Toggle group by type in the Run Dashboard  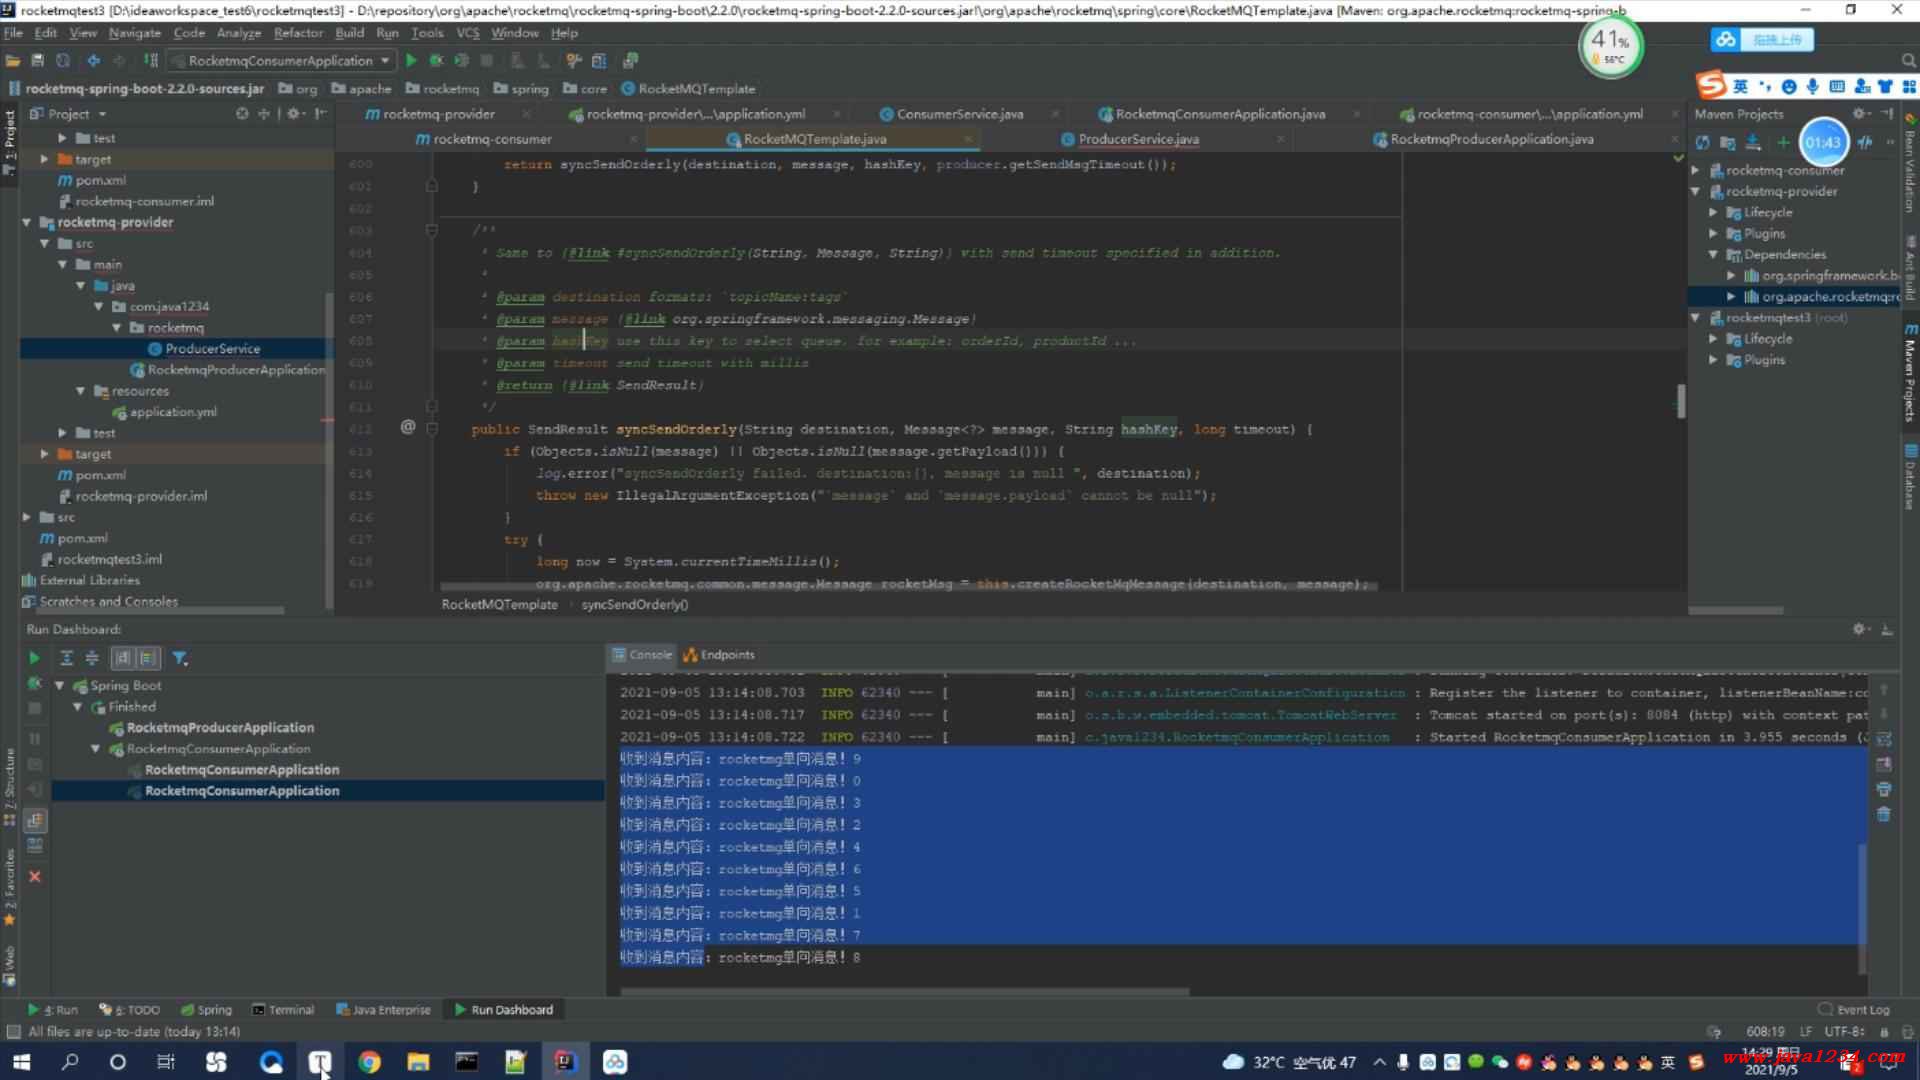122,658
